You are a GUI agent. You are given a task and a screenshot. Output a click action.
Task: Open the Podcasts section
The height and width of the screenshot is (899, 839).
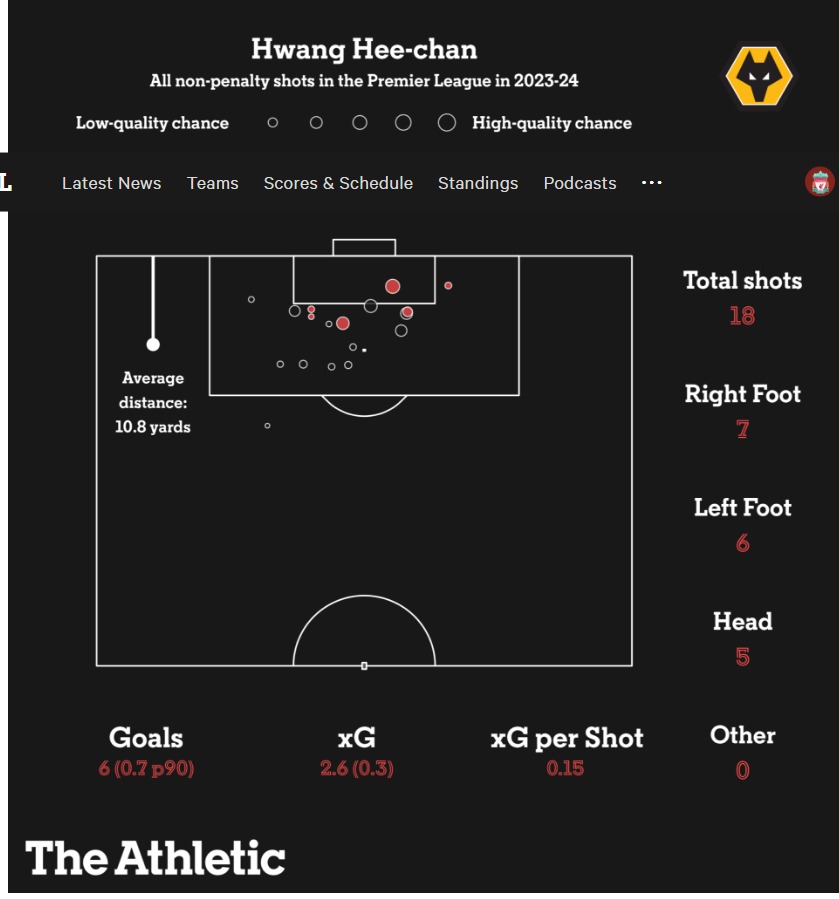580,183
